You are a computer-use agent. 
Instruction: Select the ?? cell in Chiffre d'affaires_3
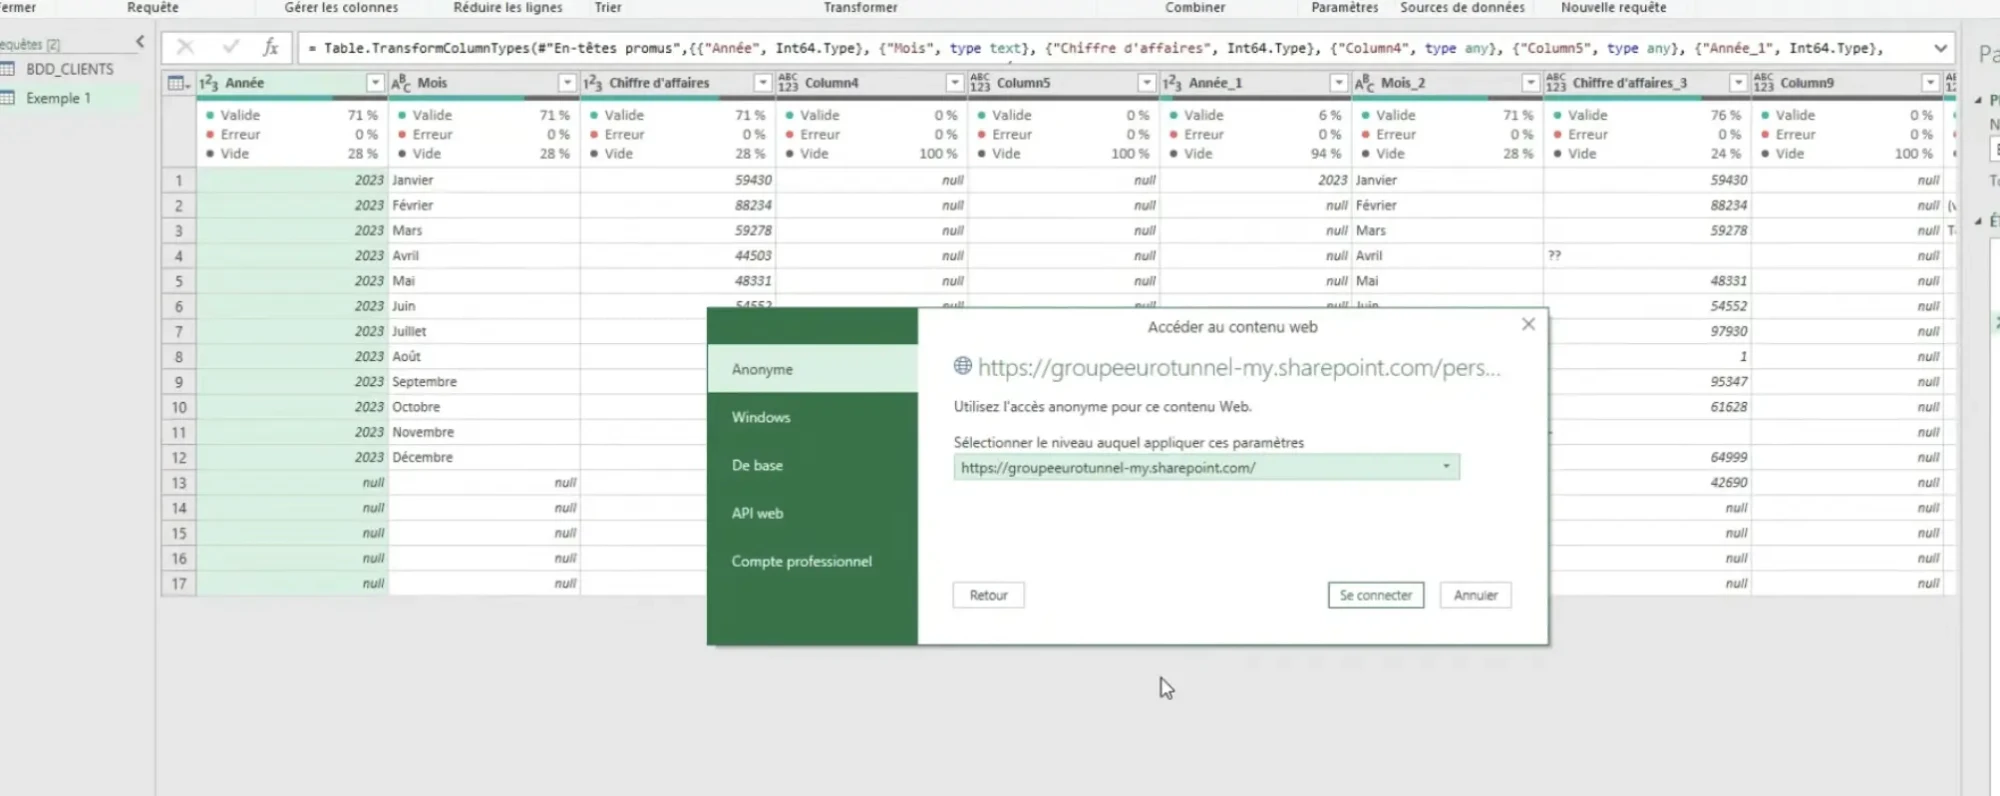click(1648, 256)
